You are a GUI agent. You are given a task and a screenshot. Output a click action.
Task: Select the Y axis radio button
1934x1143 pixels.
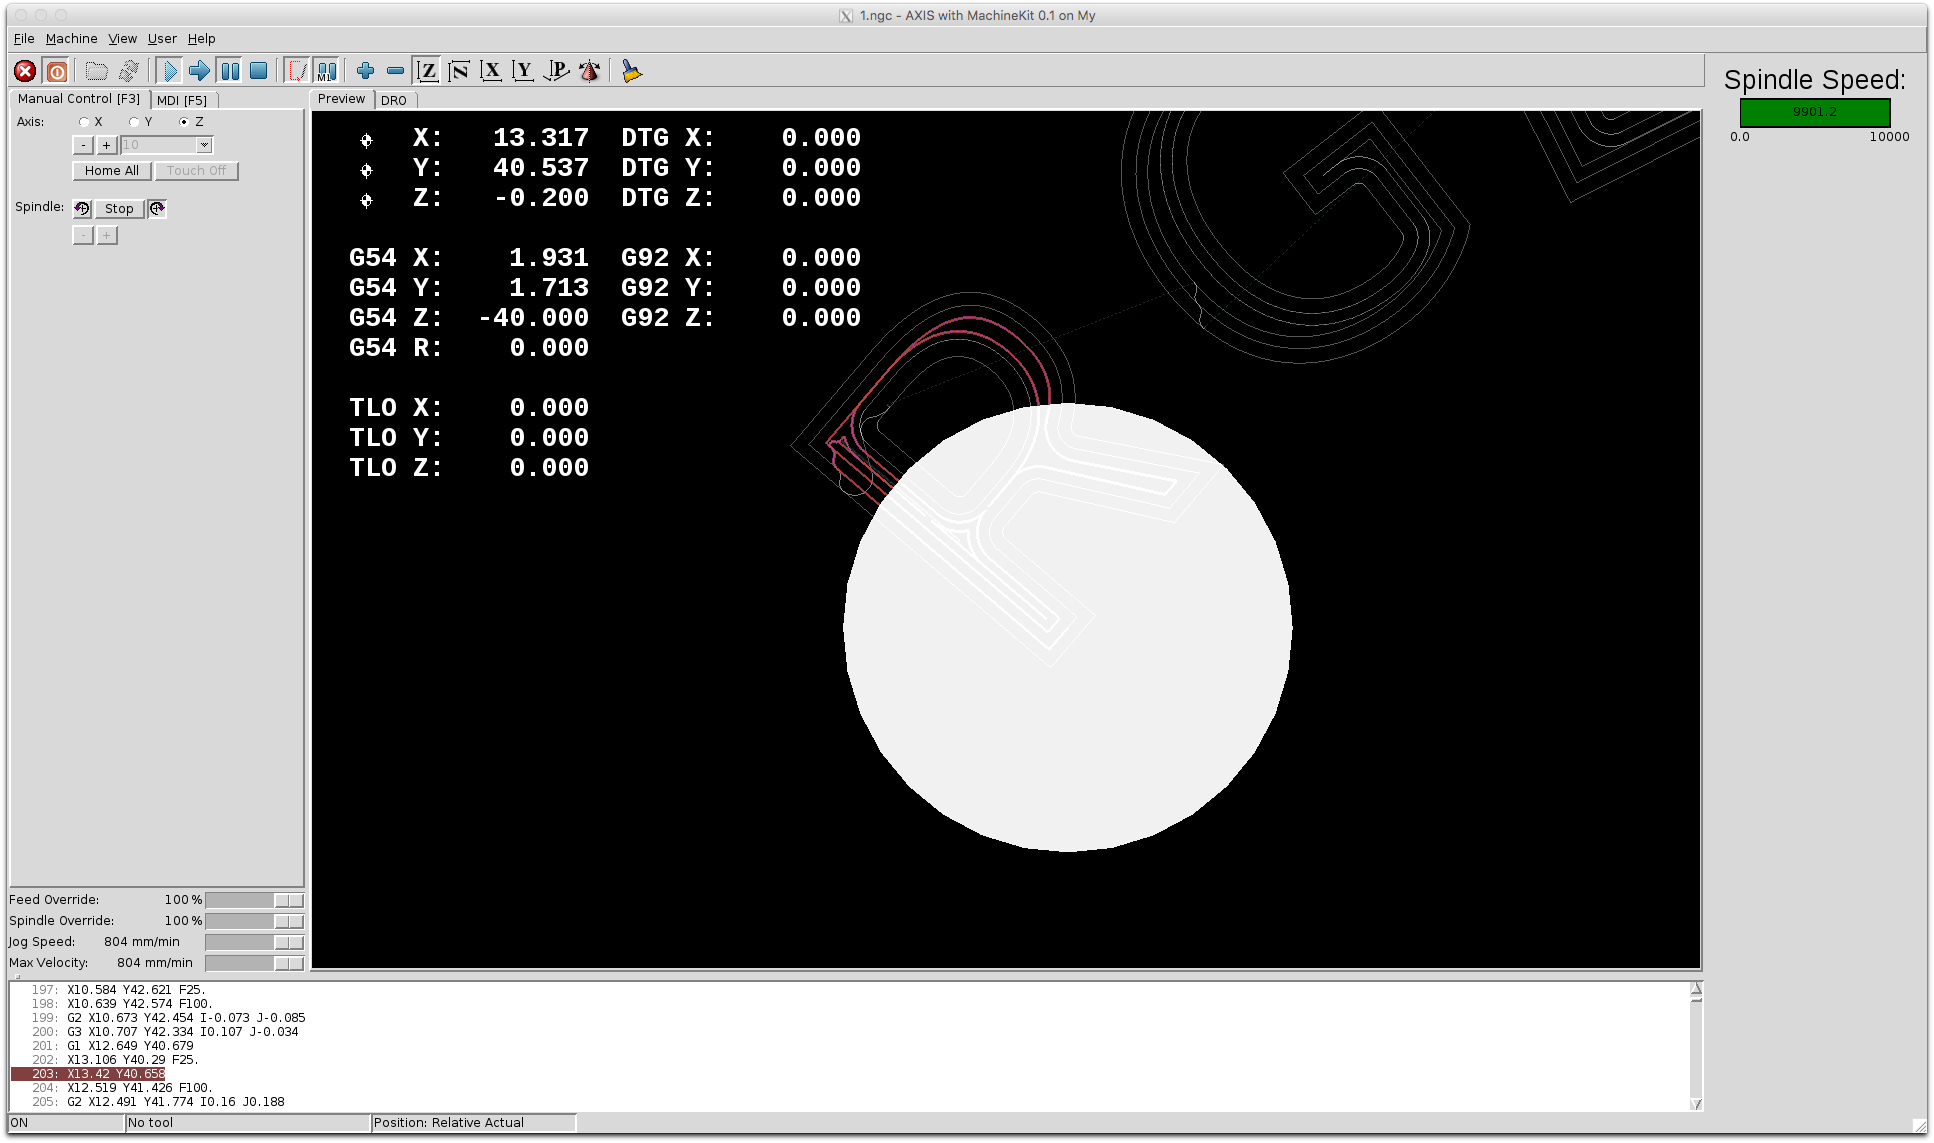[134, 122]
